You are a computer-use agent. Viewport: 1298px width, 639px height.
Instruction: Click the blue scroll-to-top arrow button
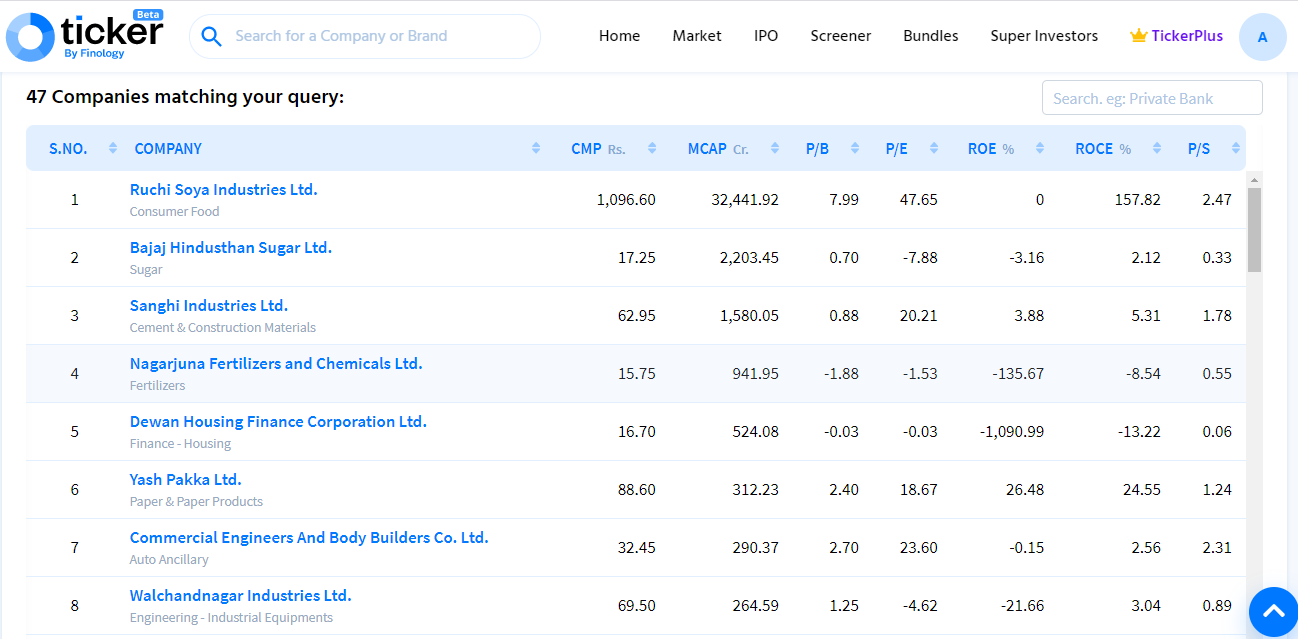coord(1274,612)
